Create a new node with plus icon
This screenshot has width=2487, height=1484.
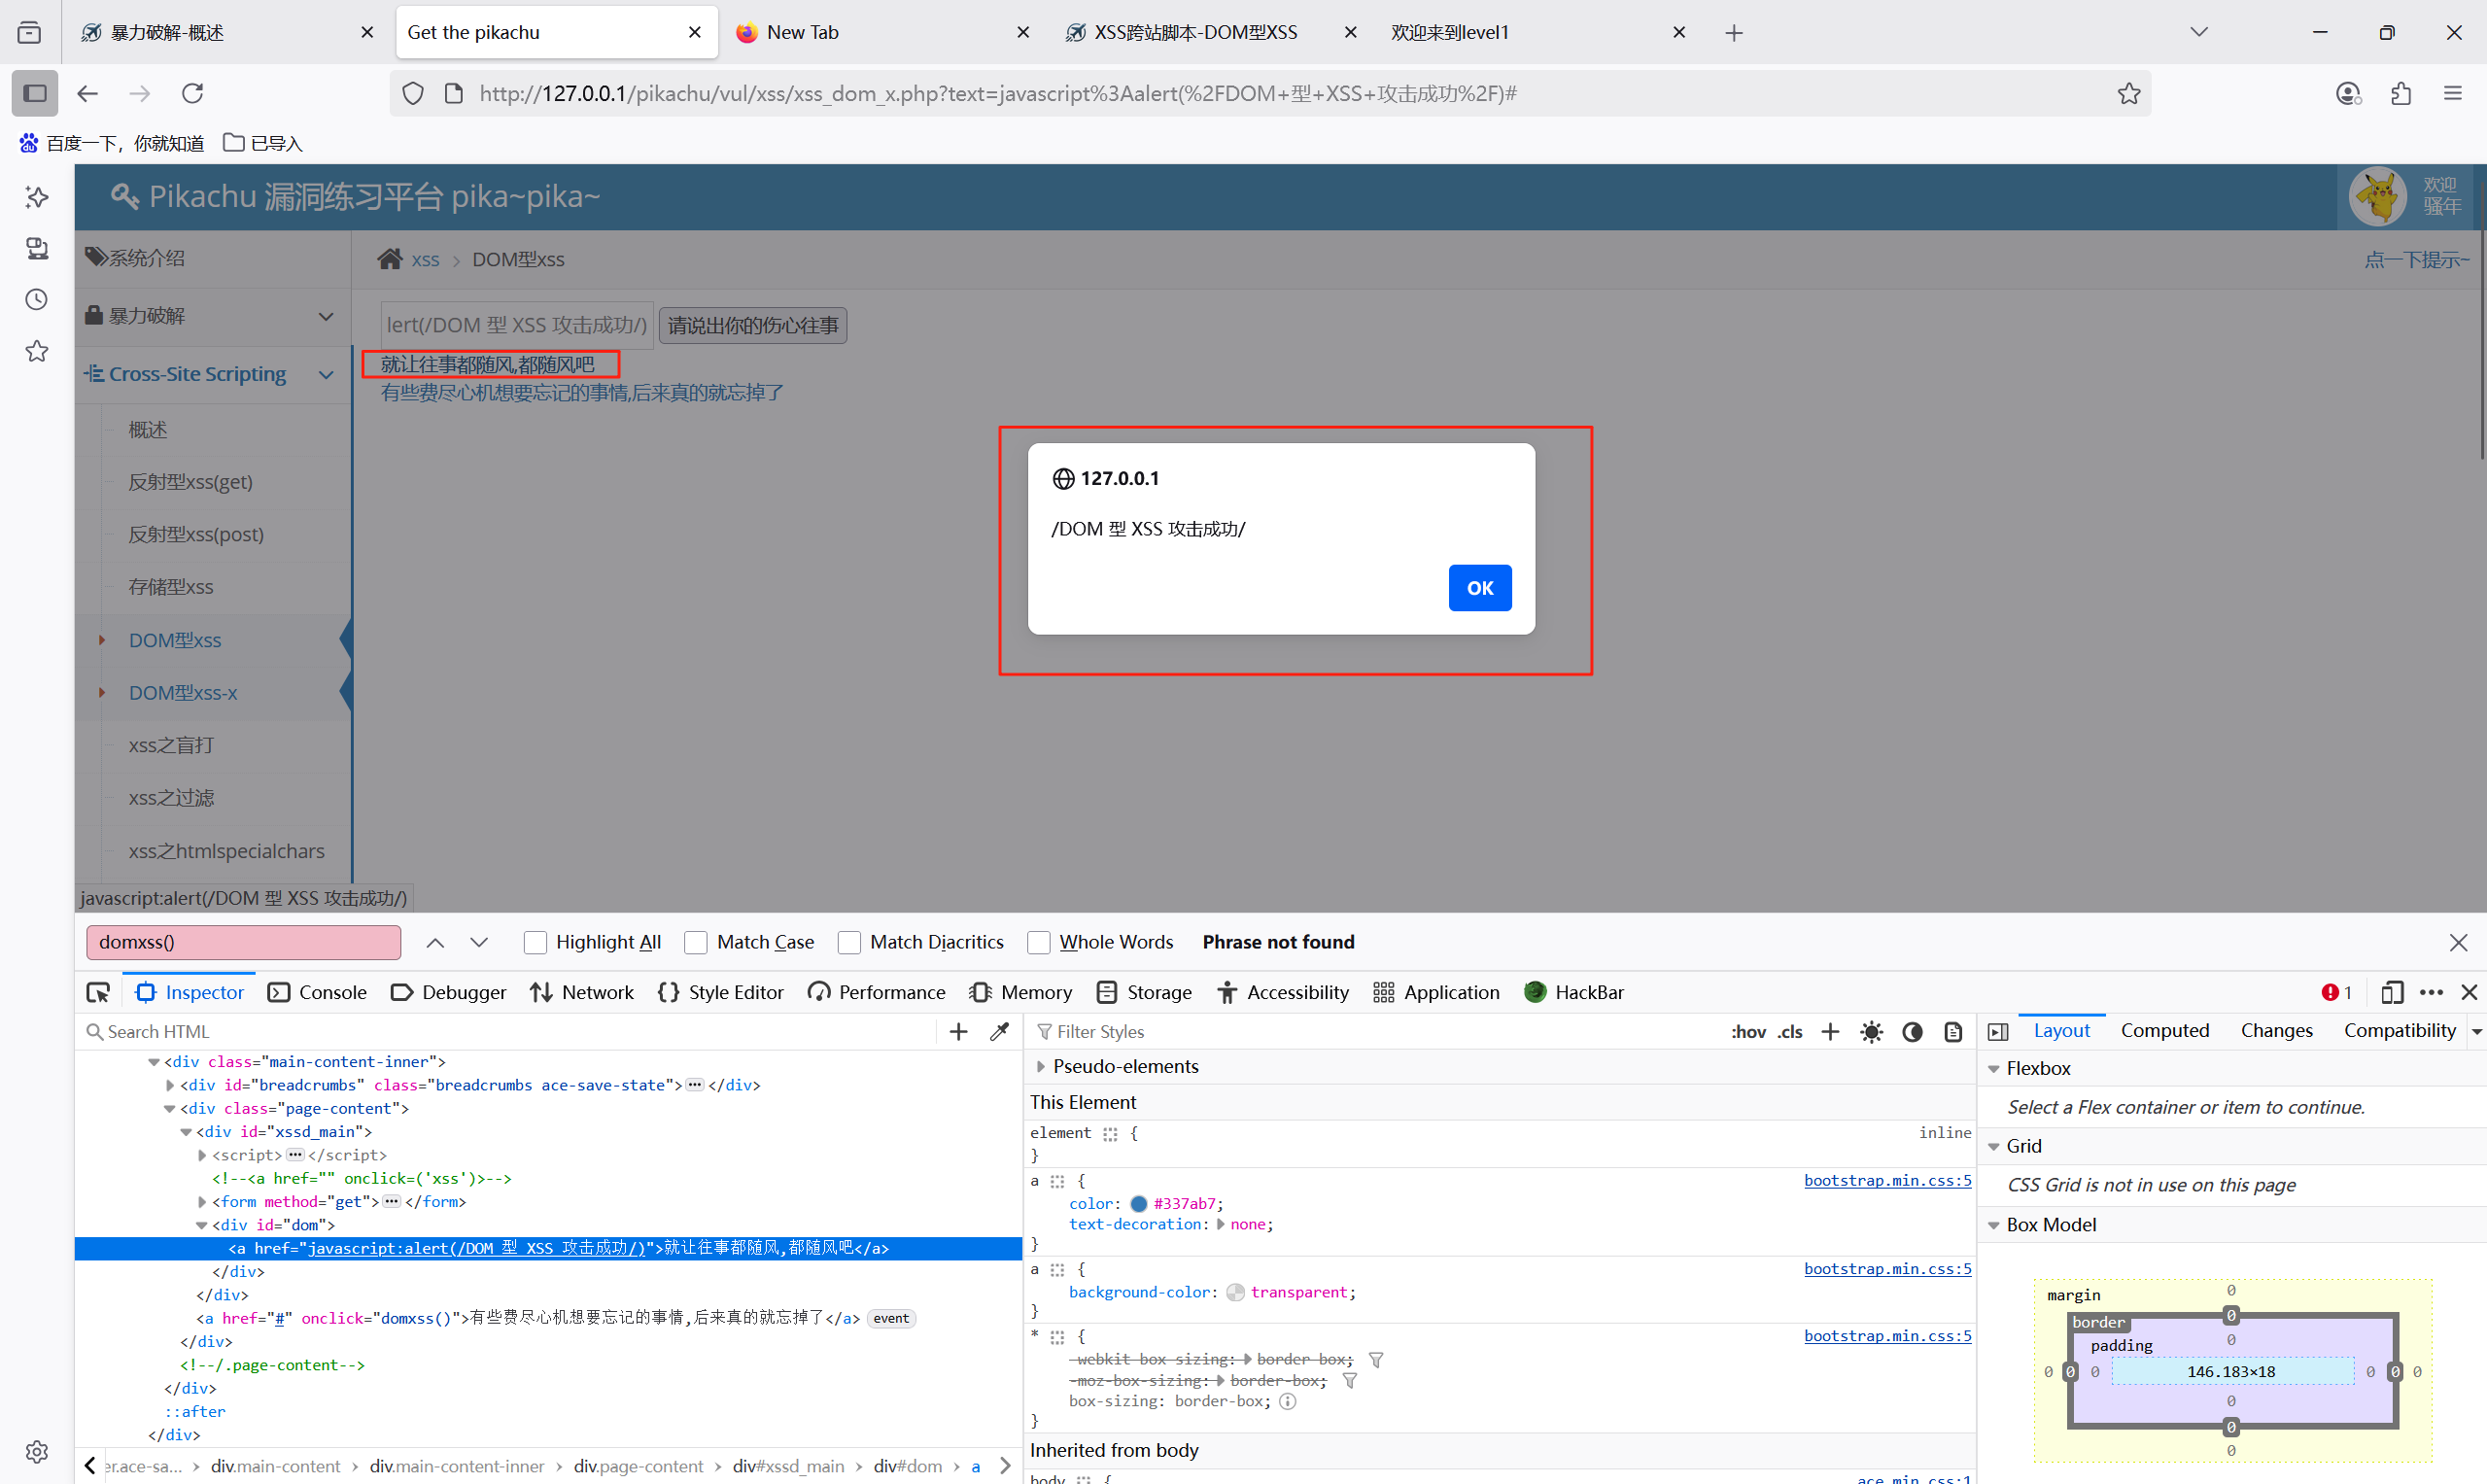[x=958, y=1031]
